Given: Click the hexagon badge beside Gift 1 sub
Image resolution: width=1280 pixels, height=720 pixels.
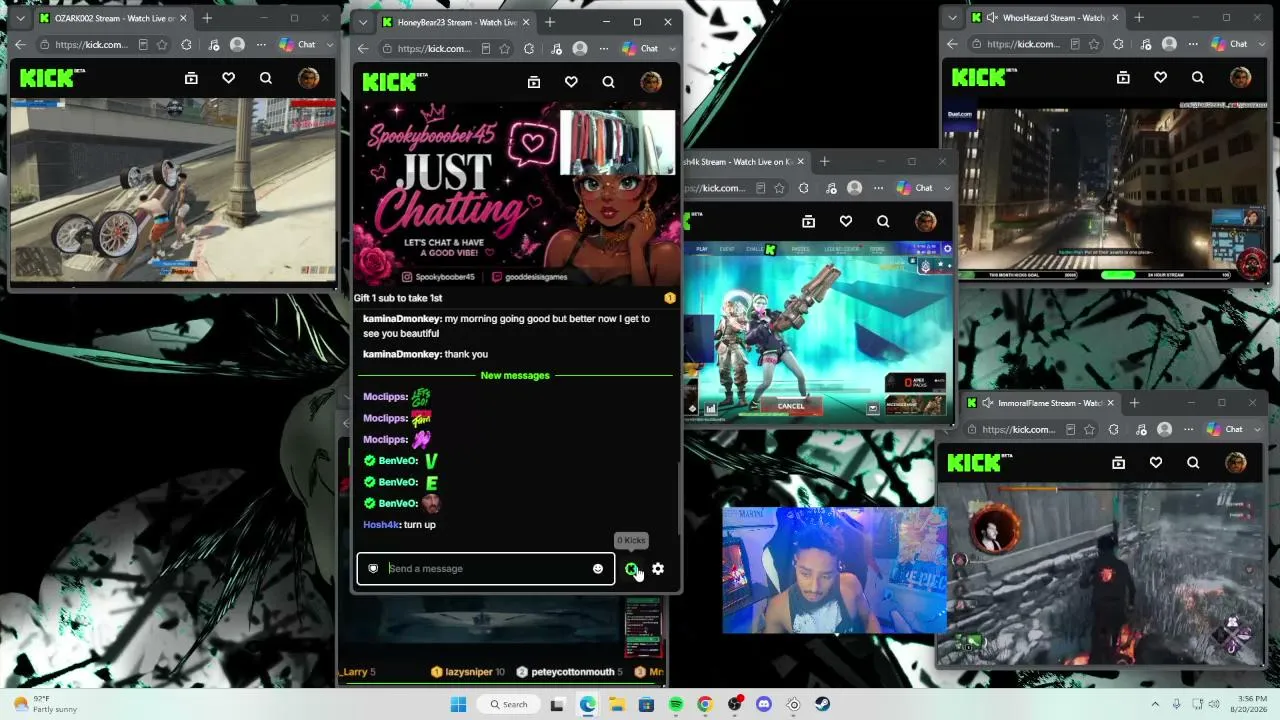Looking at the screenshot, I should (x=670, y=298).
